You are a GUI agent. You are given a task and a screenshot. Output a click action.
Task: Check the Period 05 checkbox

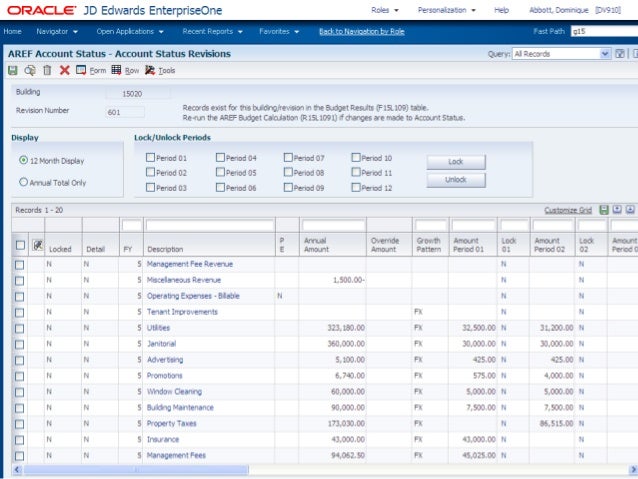[x=220, y=172]
